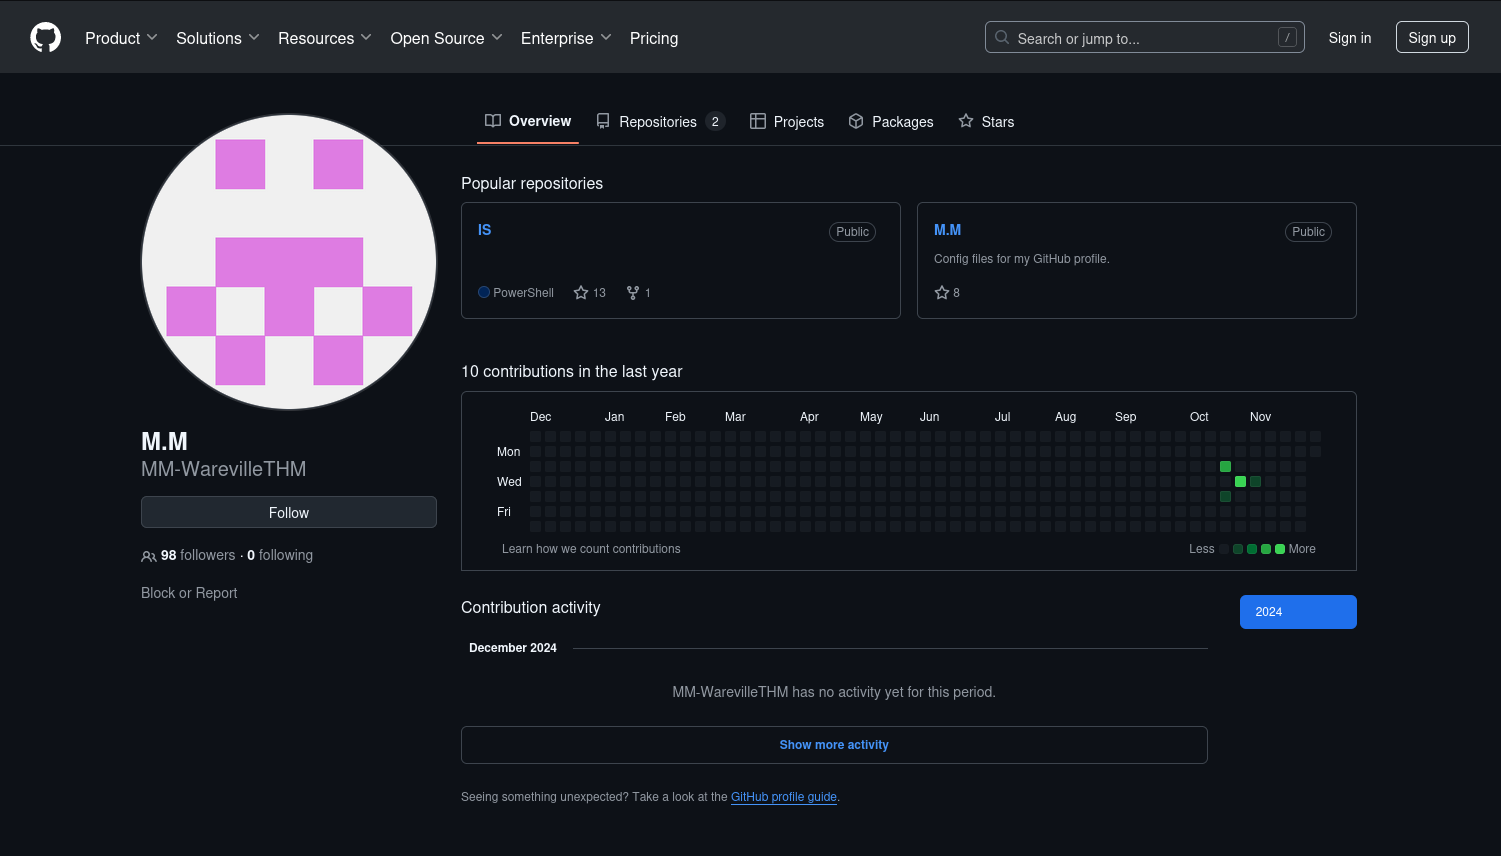Select the 2024 year filter
The width and height of the screenshot is (1501, 856).
point(1298,612)
